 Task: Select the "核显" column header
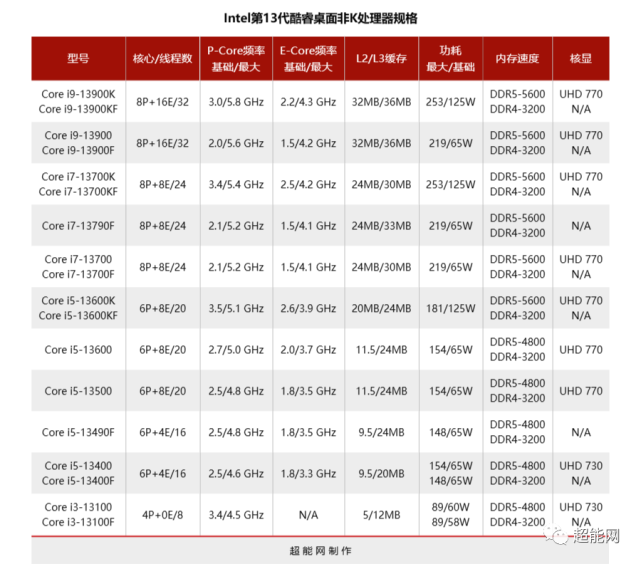point(581,58)
